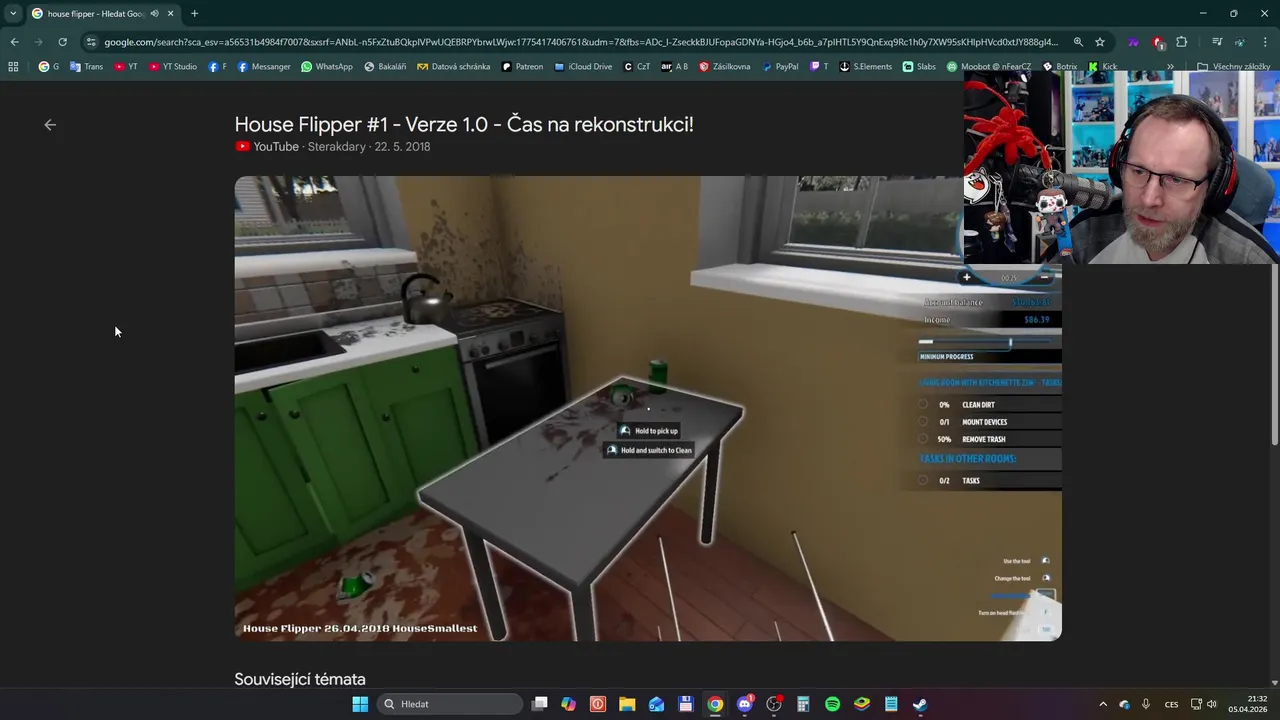This screenshot has height=720, width=1280.
Task: Open the iCloud Drive bookmark
Action: coord(583,67)
